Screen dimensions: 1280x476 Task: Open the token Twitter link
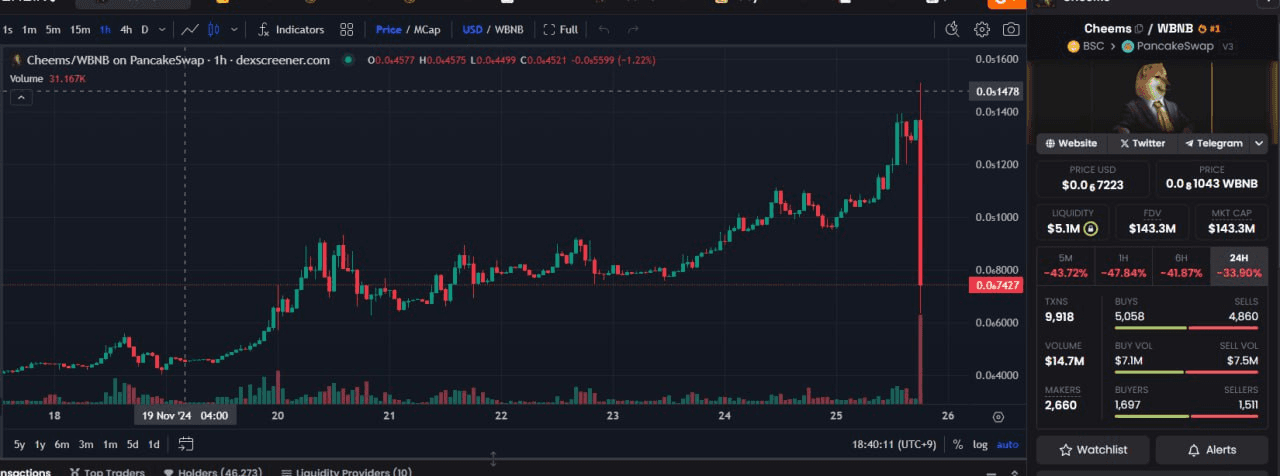click(x=1143, y=143)
